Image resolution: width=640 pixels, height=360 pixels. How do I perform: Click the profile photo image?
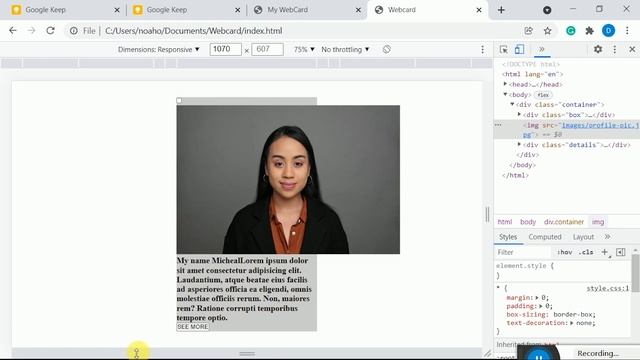click(x=288, y=180)
